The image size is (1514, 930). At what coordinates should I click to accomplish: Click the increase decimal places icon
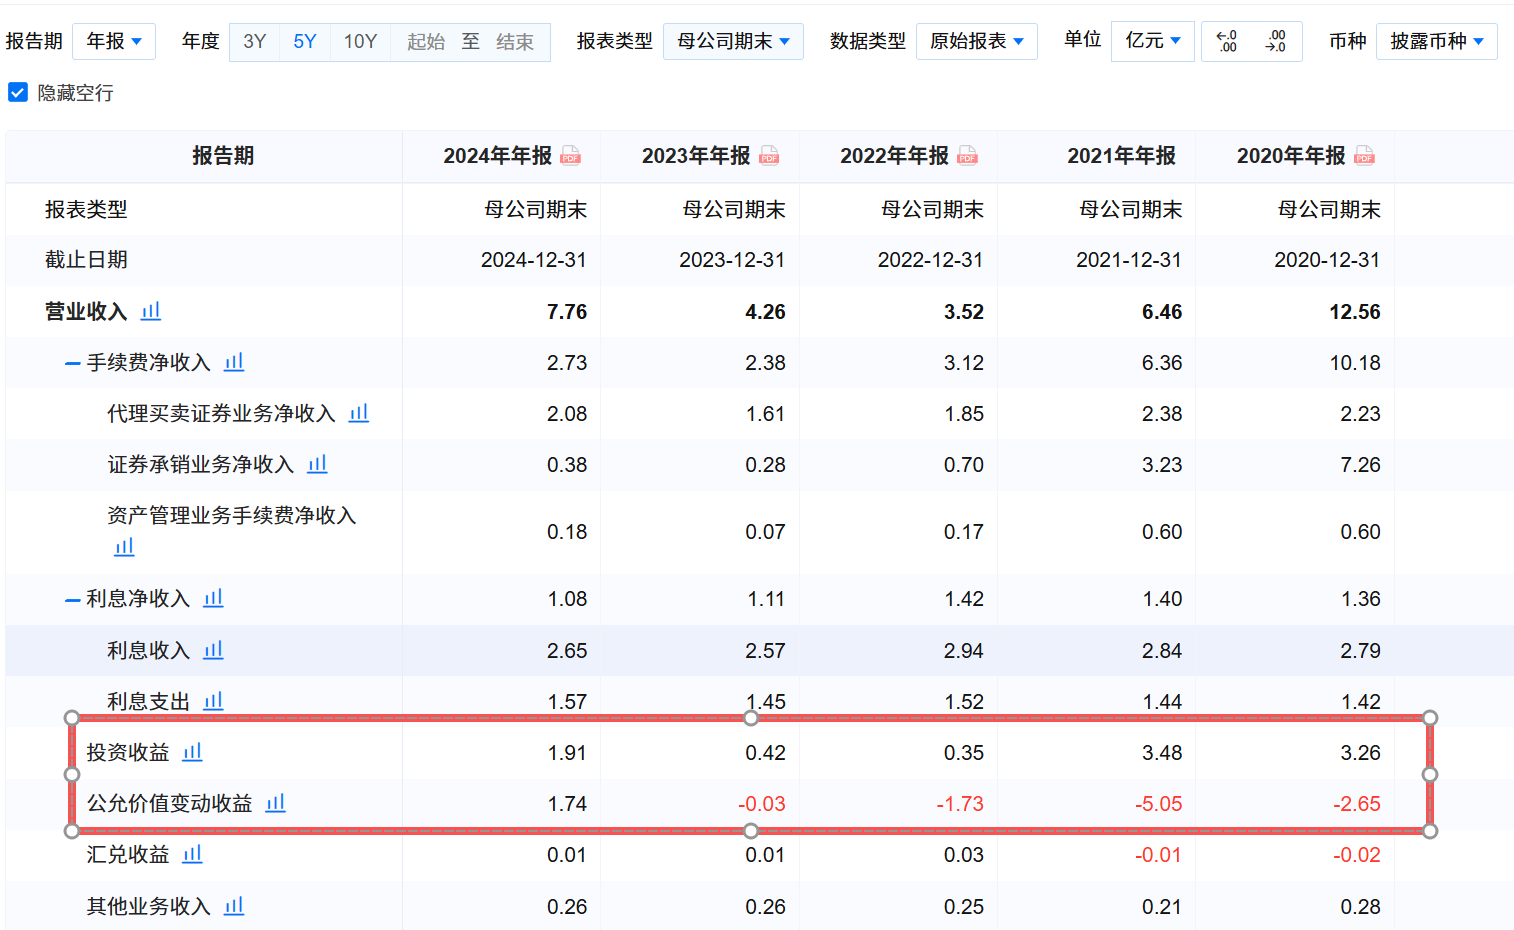(x=1276, y=41)
